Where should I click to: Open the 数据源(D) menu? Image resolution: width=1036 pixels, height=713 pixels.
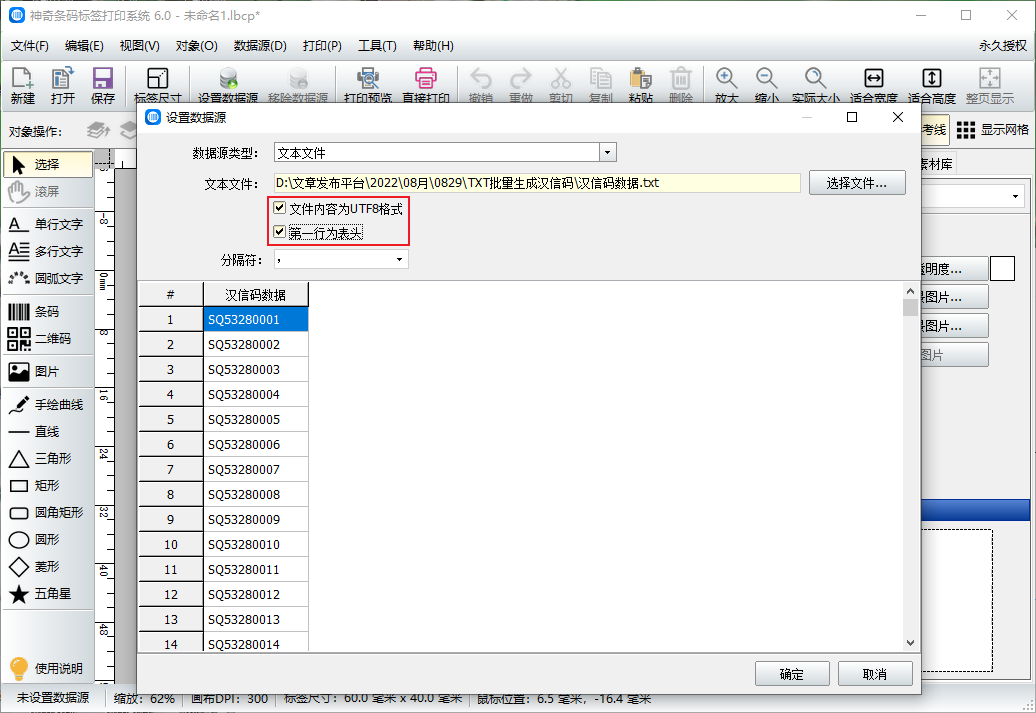(x=260, y=46)
